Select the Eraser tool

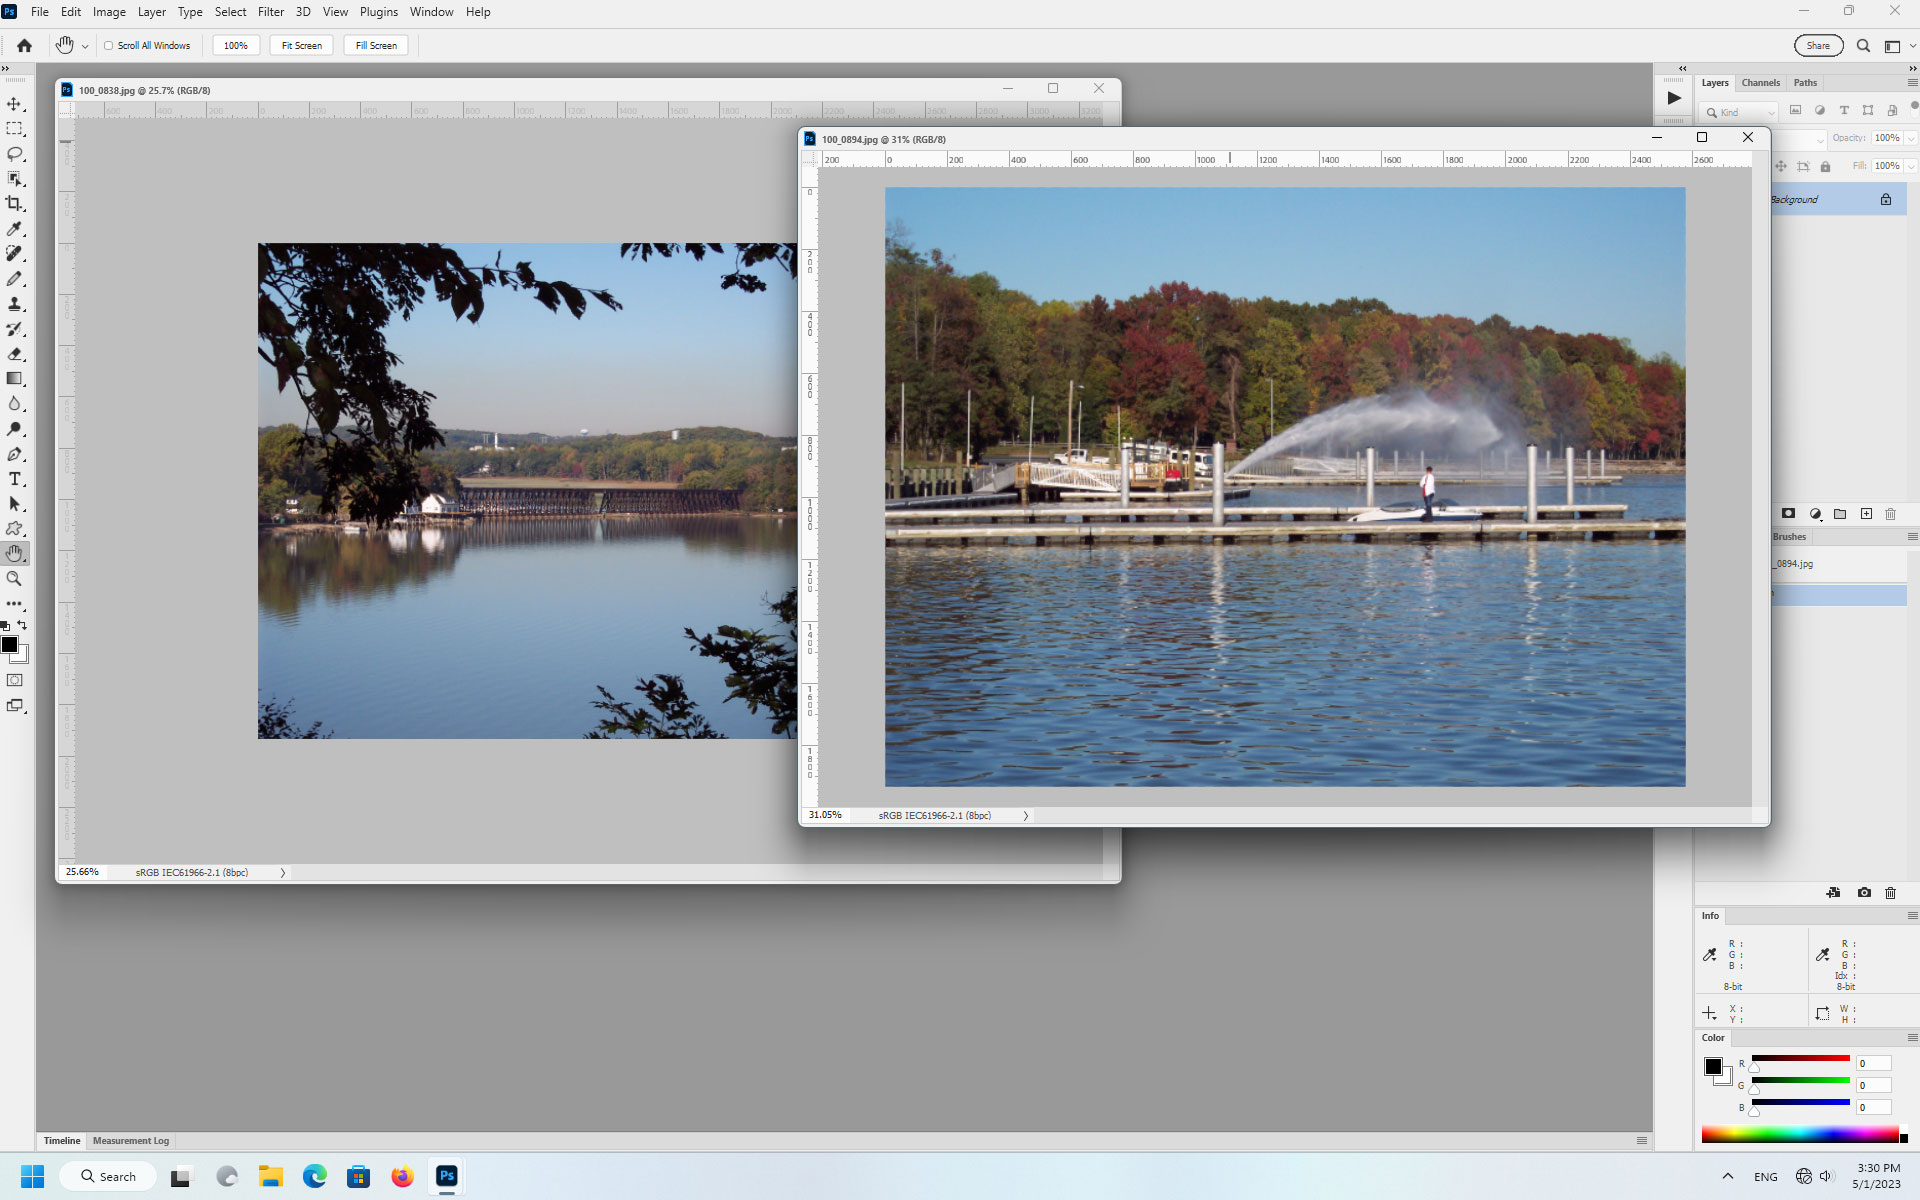click(x=15, y=353)
